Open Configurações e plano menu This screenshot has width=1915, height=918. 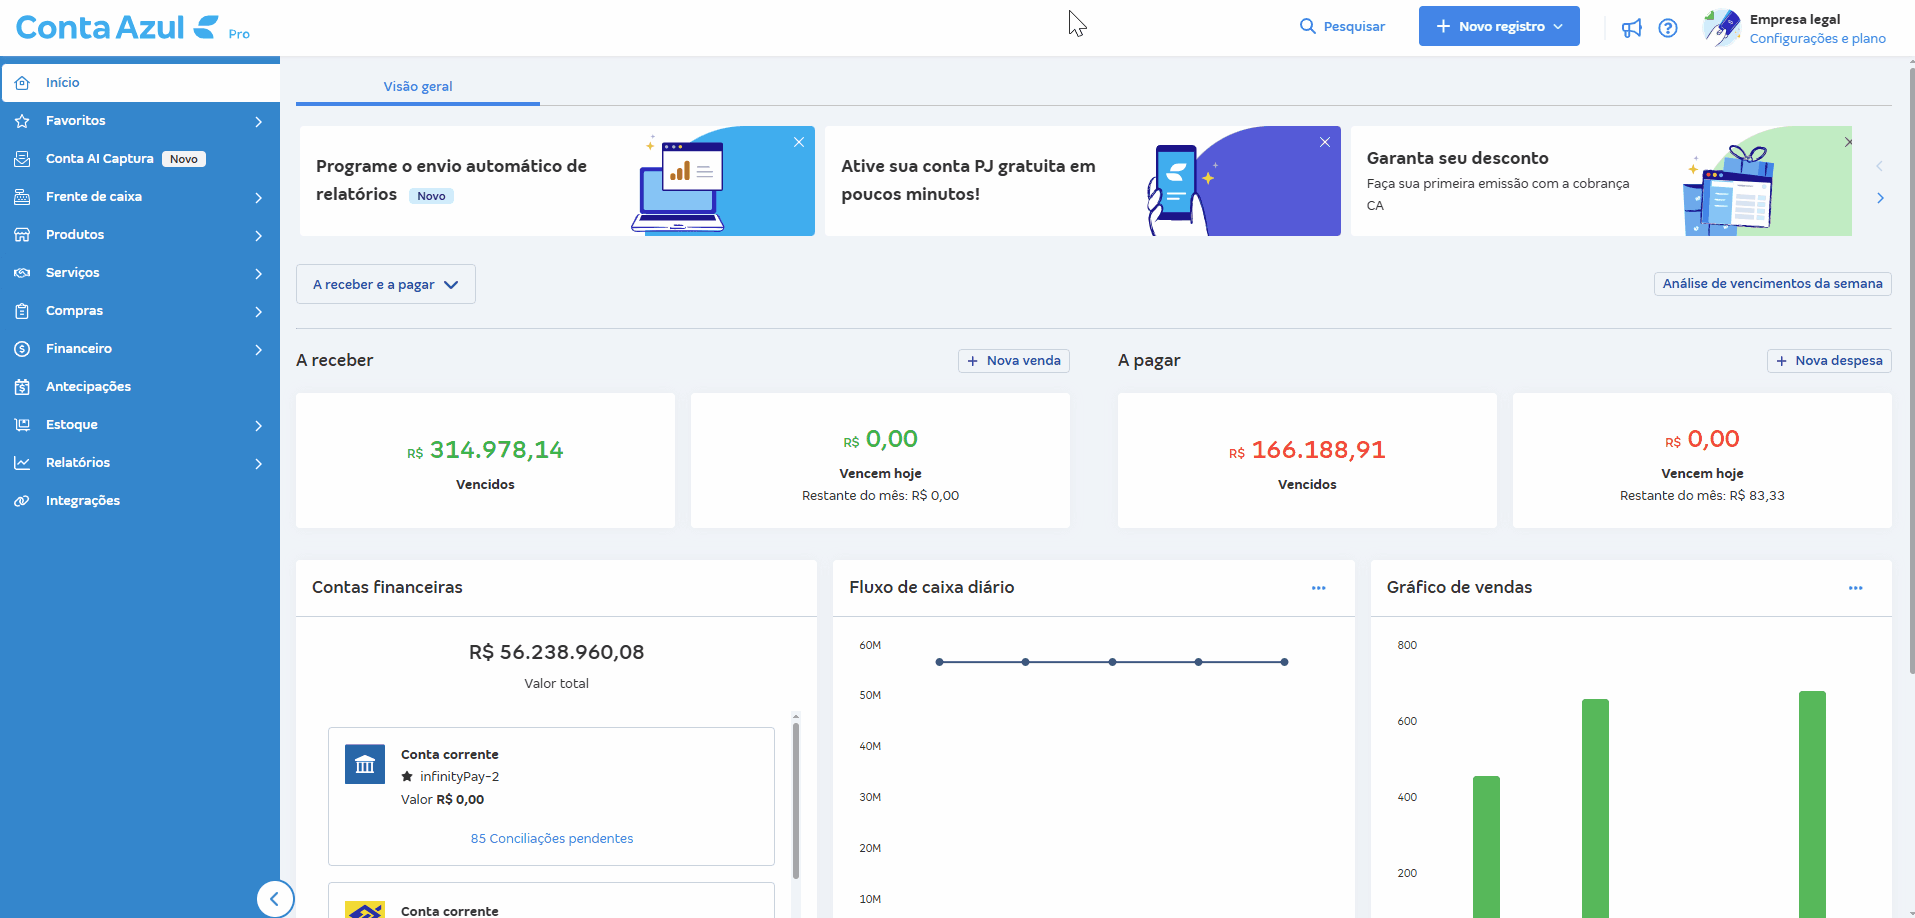[1818, 38]
